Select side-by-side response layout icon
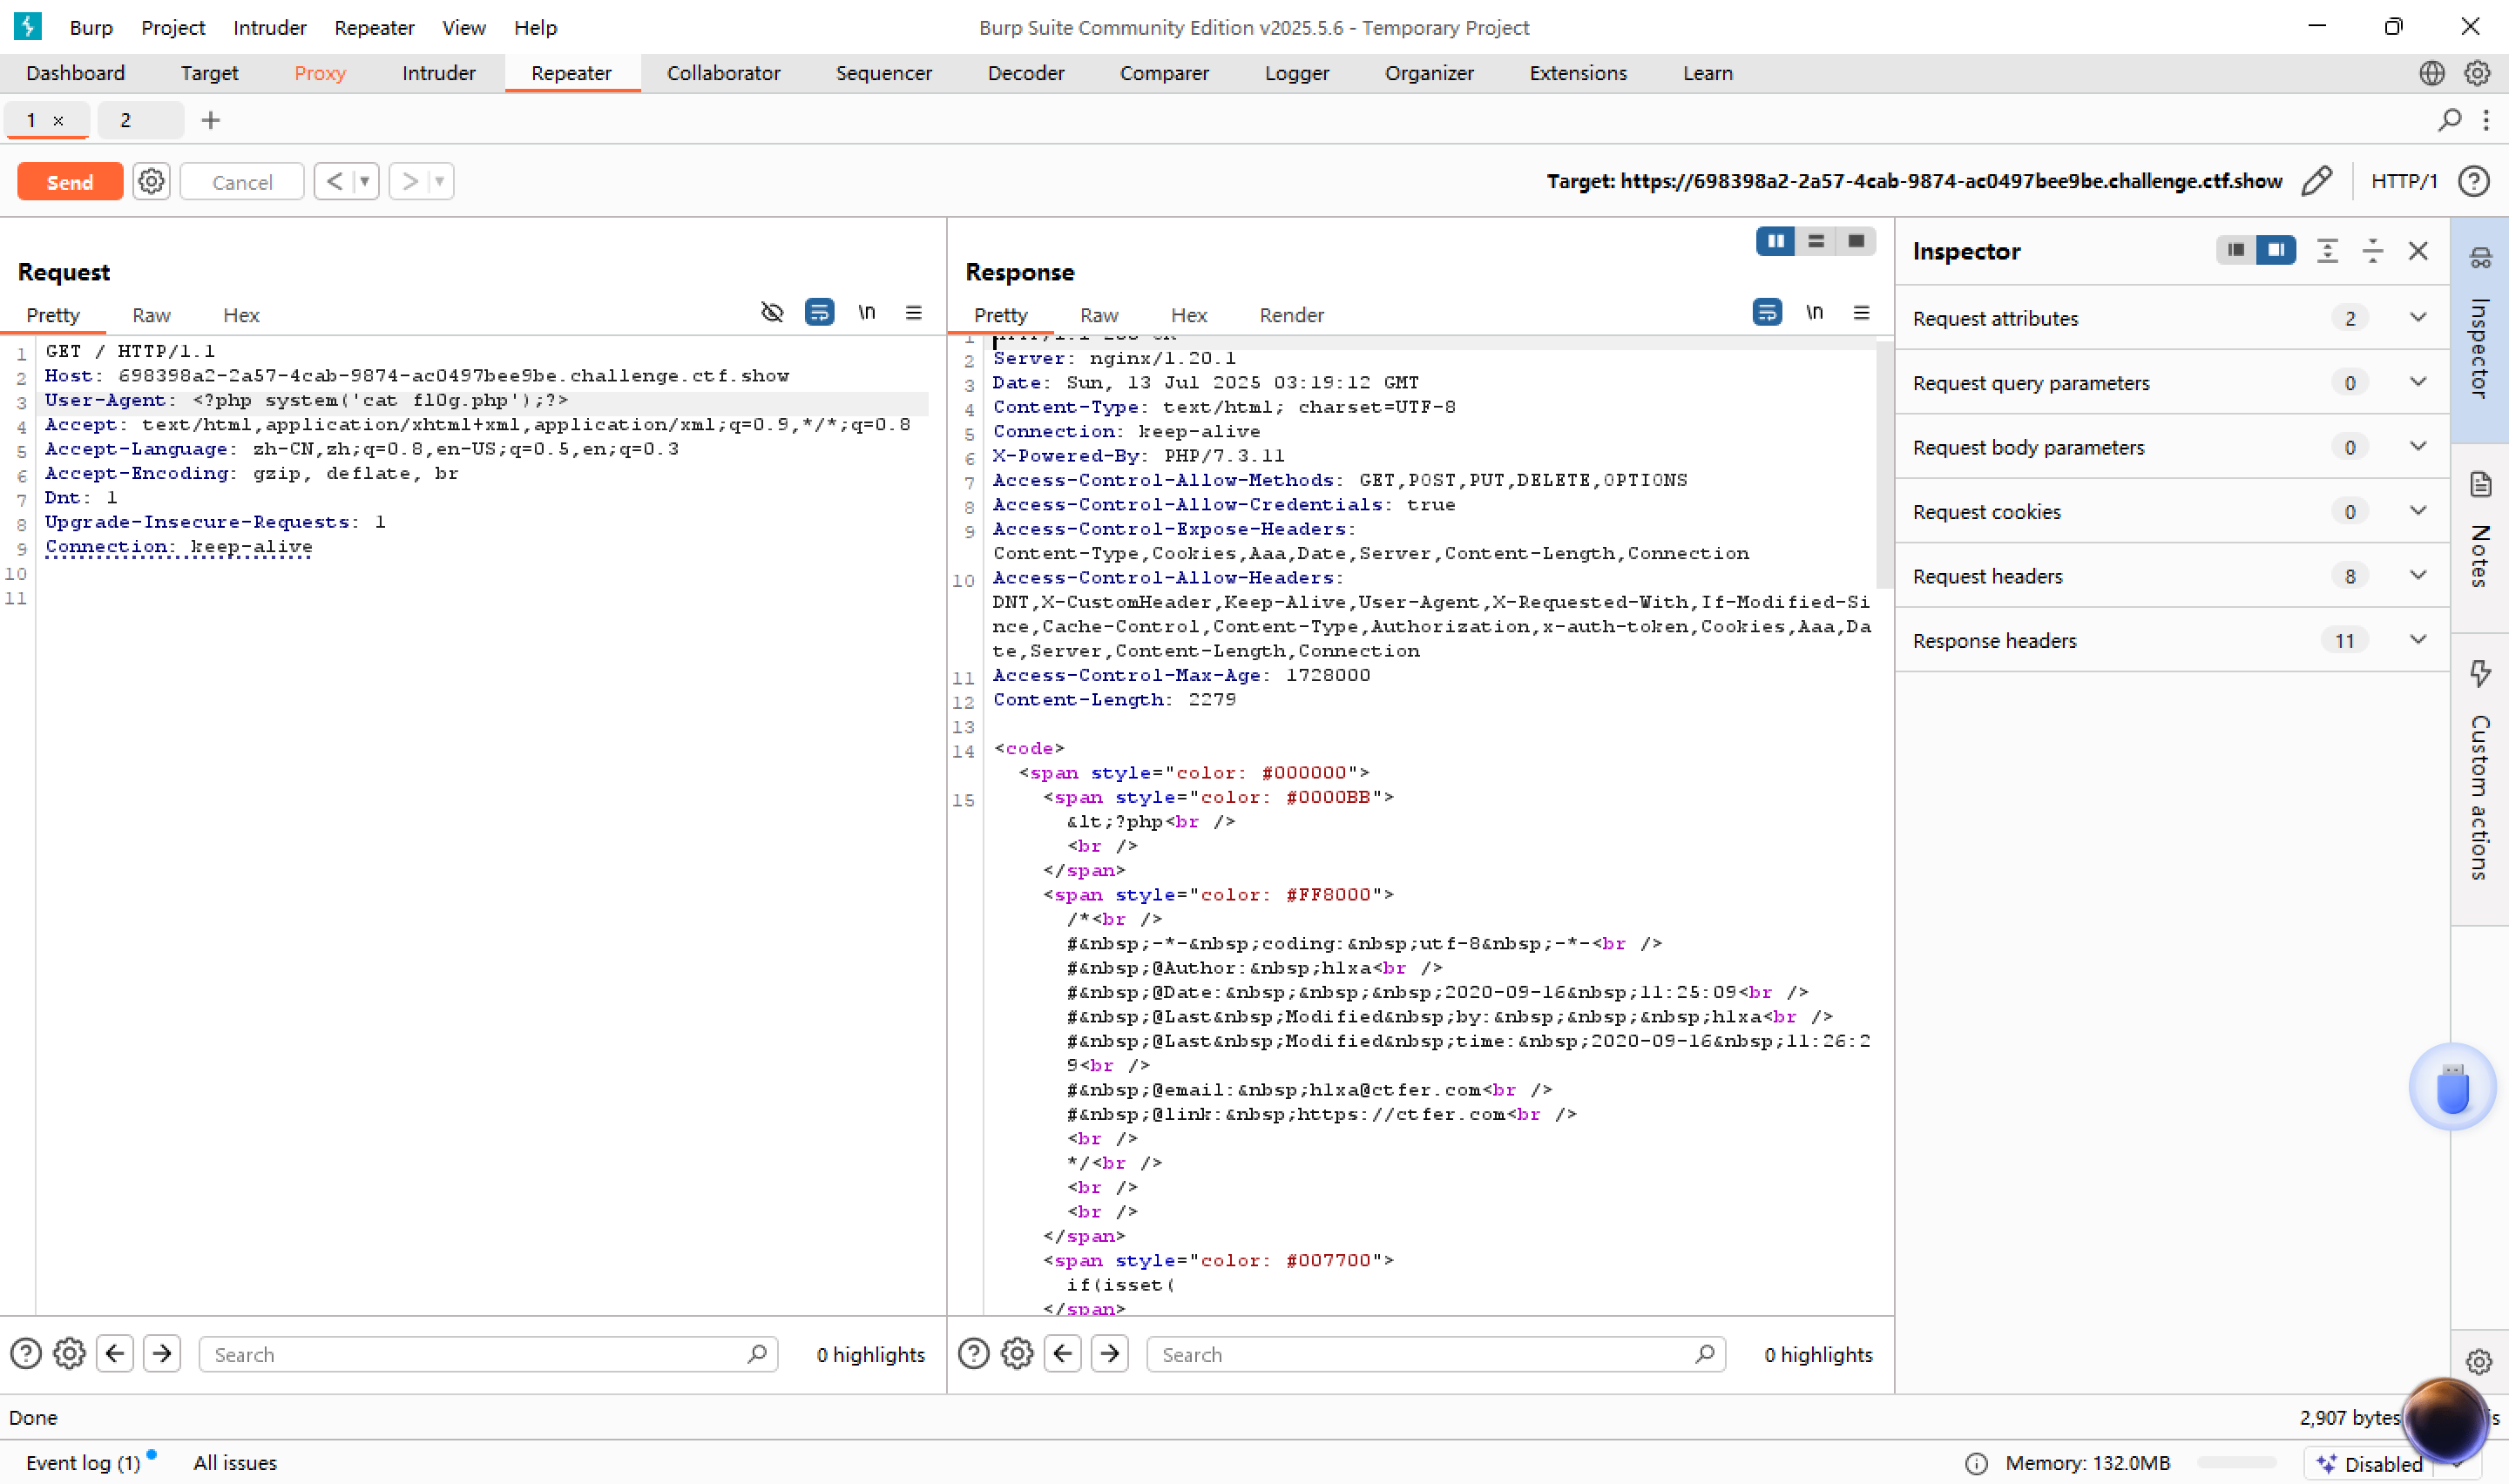The image size is (2509, 1484). (1775, 241)
